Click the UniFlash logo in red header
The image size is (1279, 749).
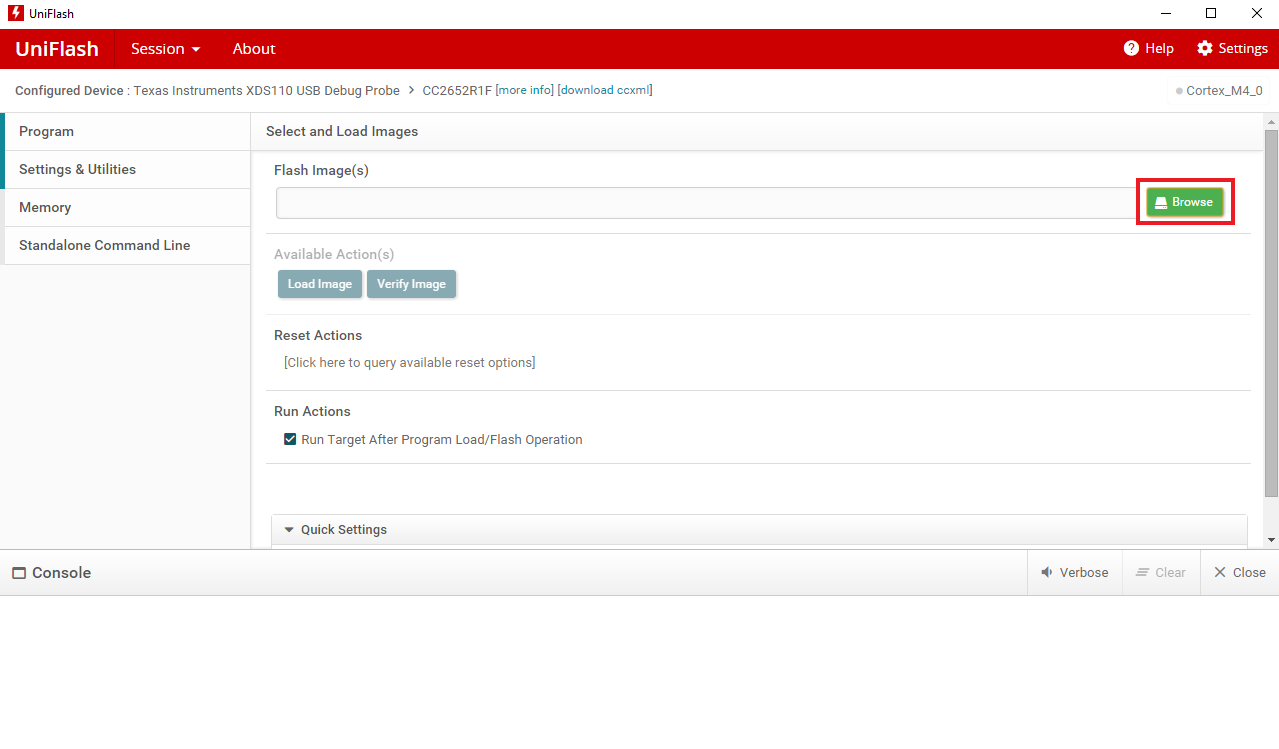57,49
